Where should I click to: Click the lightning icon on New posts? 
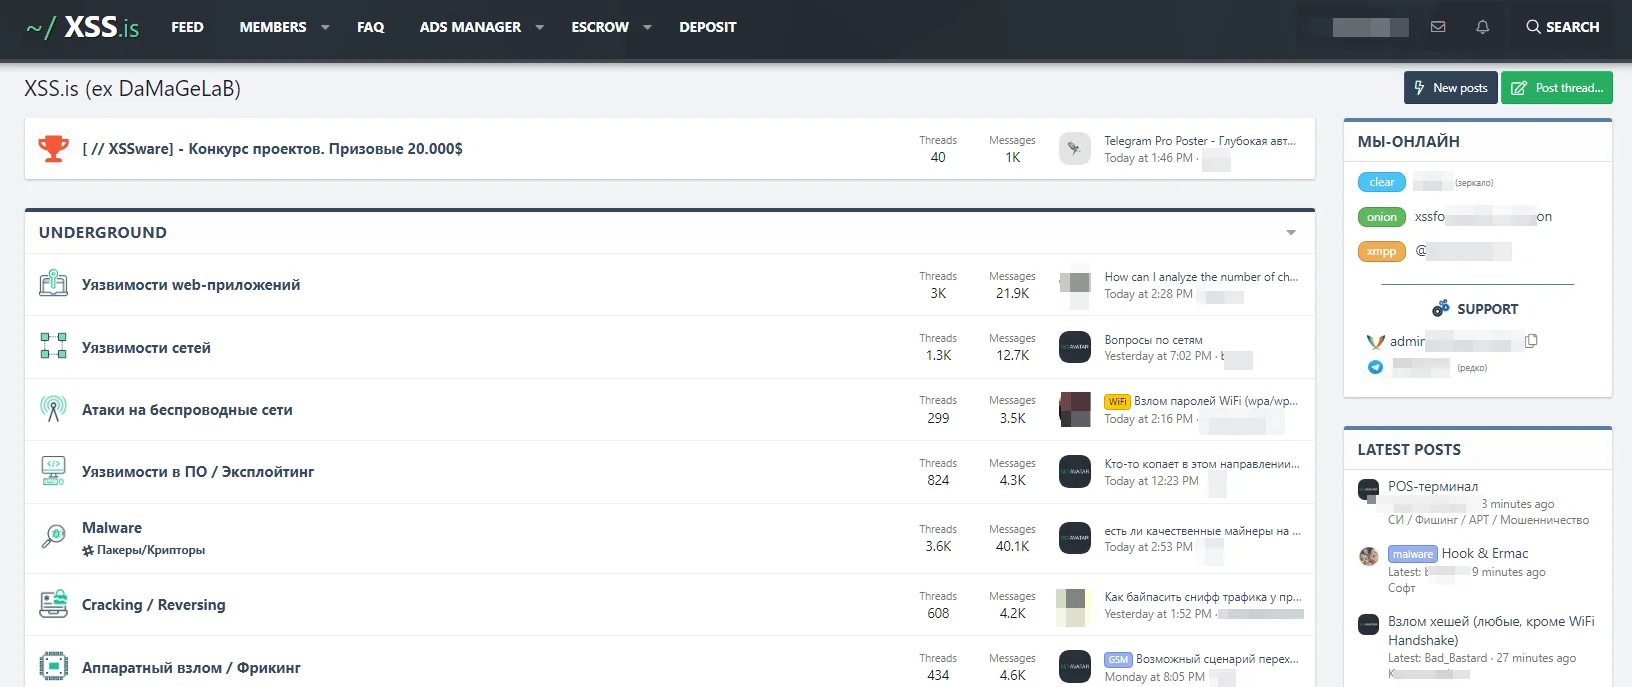coord(1419,88)
